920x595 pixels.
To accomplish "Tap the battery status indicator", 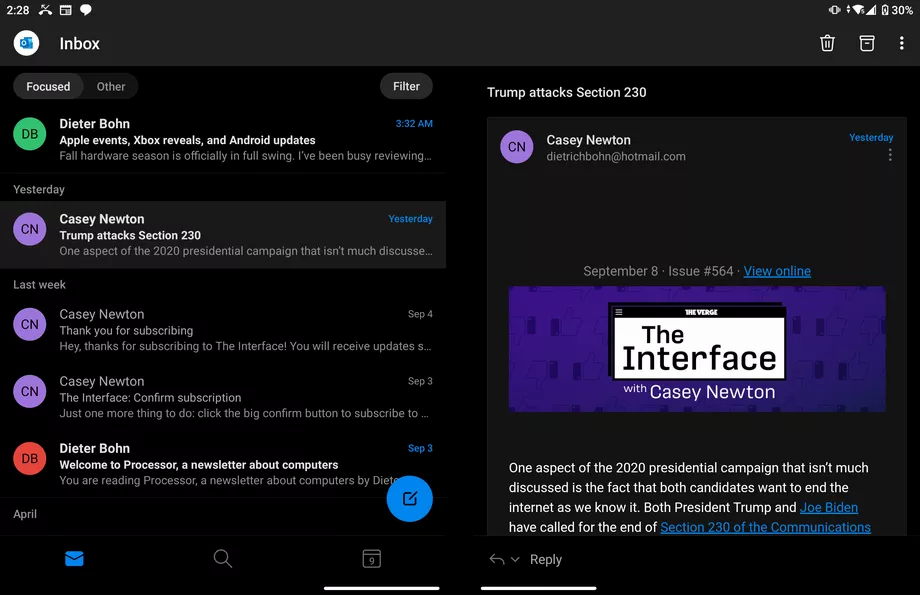I will (897, 10).
